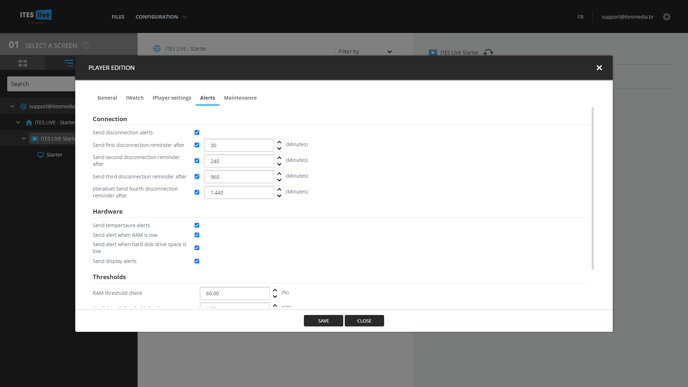Edit first reminder field showing 30

[239, 145]
